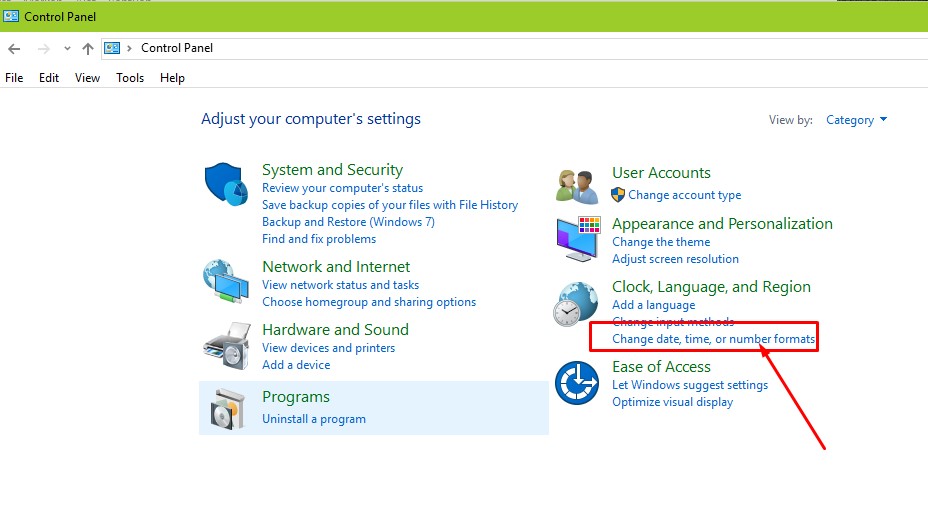
Task: Click the shield icon beside Change account type
Action: point(618,195)
